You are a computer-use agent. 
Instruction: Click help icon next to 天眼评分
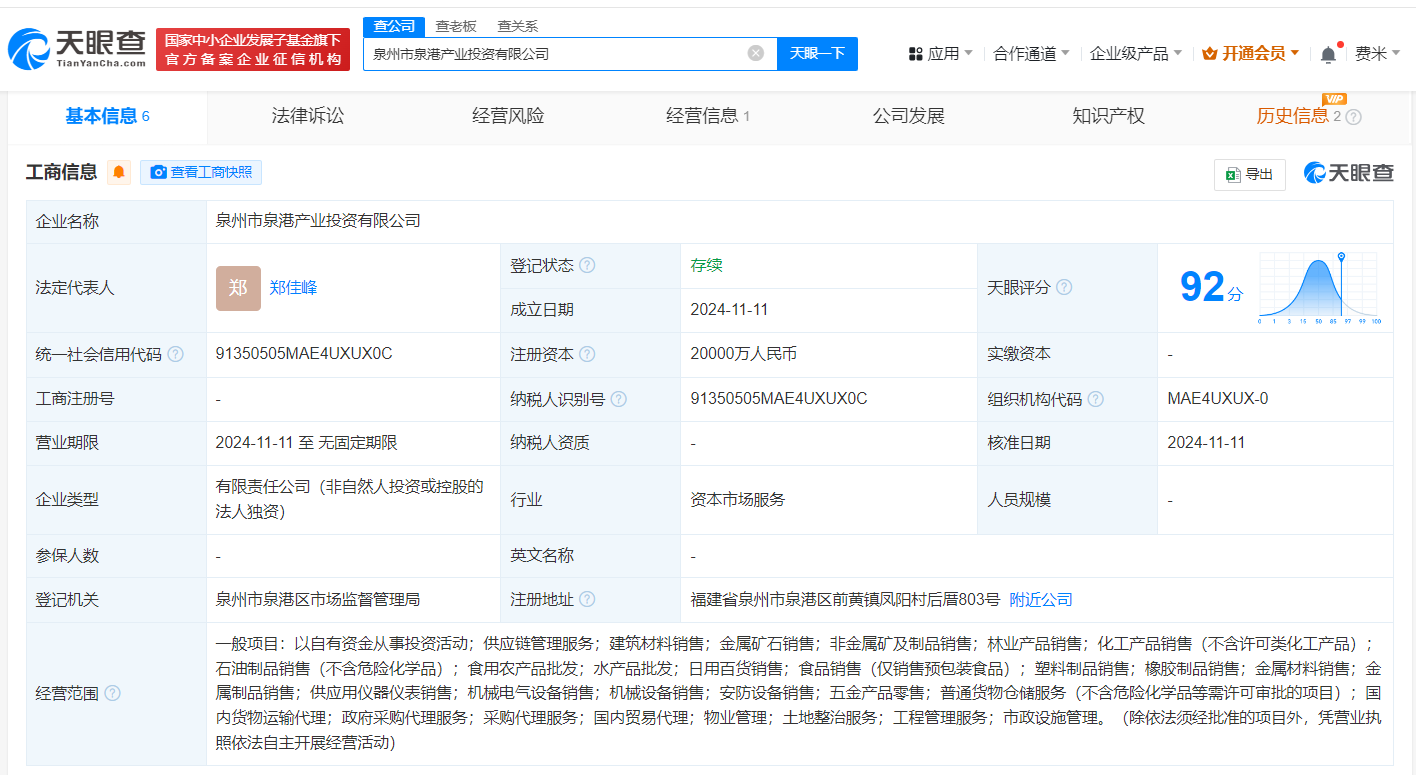pos(1064,288)
